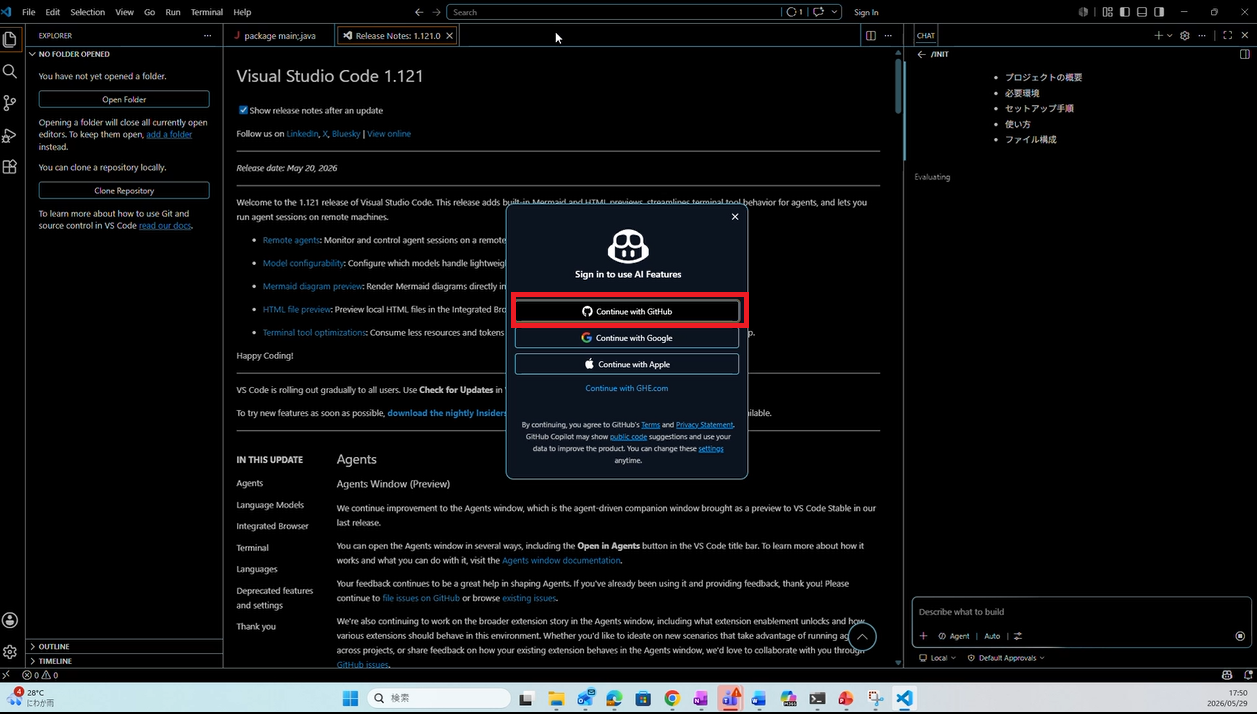Maximize the chat panel
1257x714 pixels.
coord(1228,35)
